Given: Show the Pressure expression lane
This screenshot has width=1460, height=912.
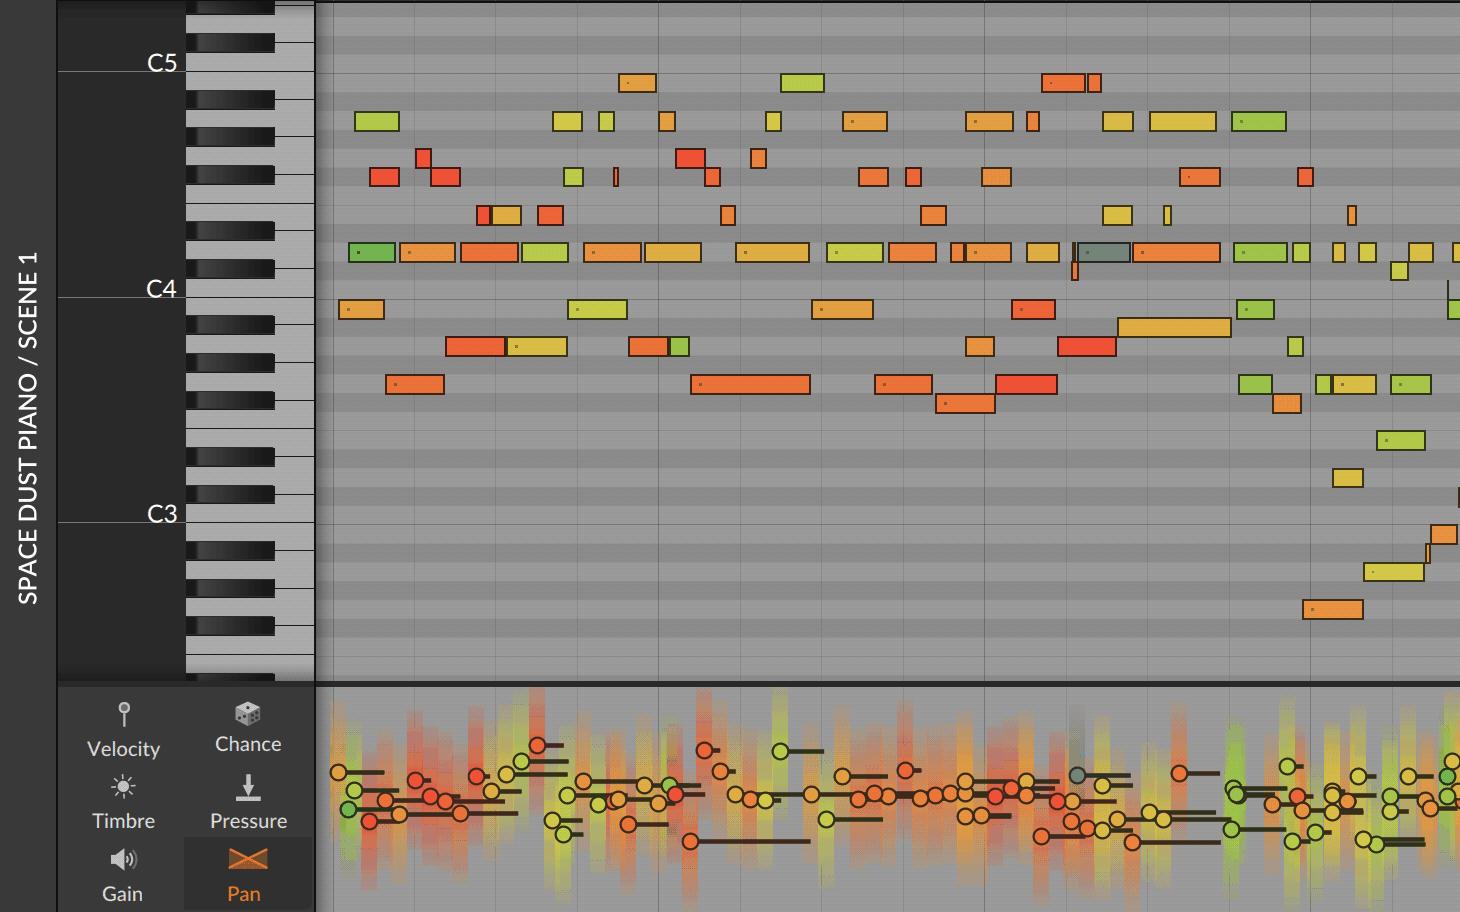Looking at the screenshot, I should tap(248, 803).
